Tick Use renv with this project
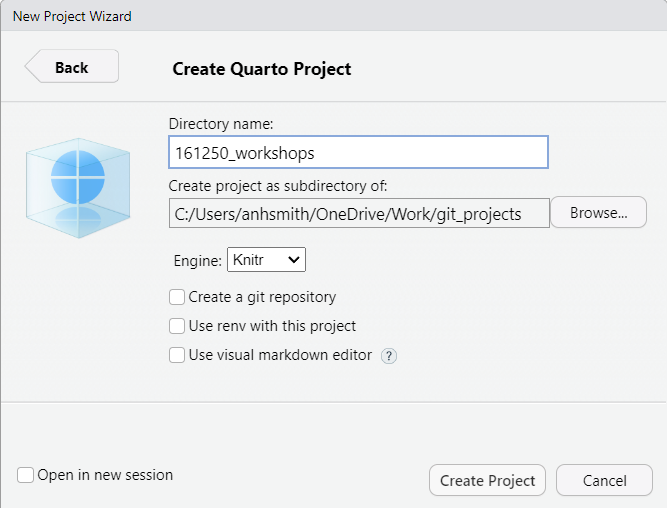The height and width of the screenshot is (508, 667). [177, 326]
